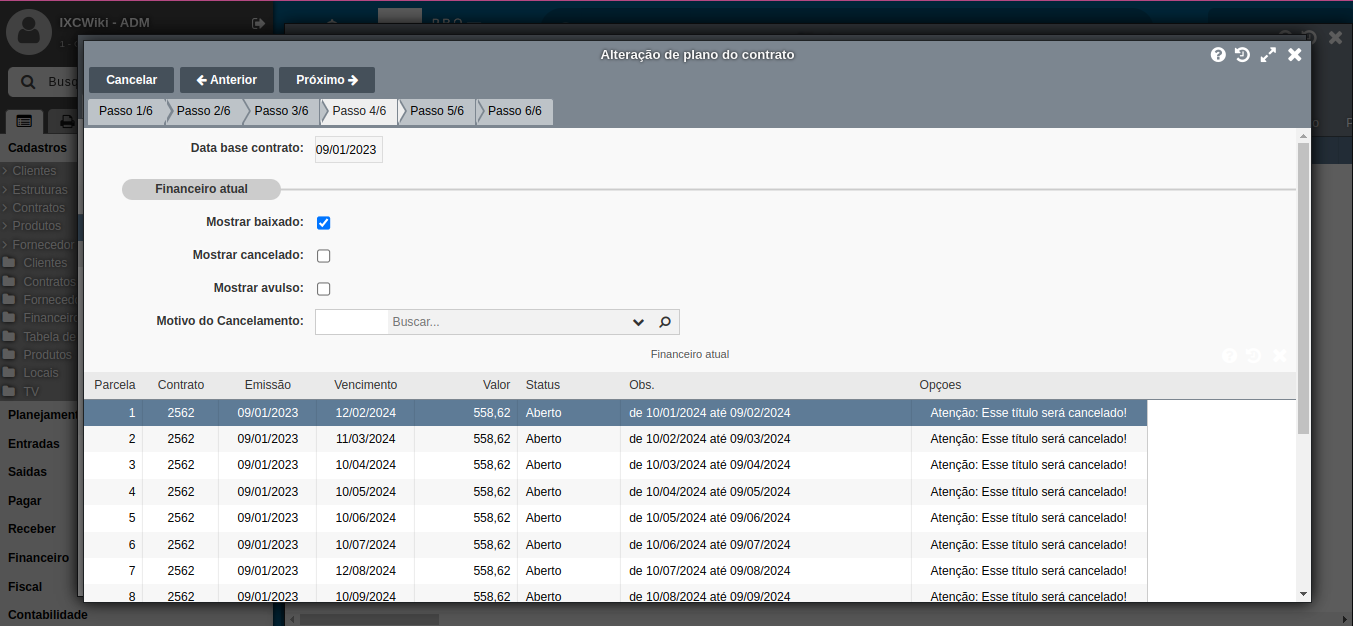This screenshot has width=1353, height=626.
Task: Go to step Passo 5/6
Action: 437,111
